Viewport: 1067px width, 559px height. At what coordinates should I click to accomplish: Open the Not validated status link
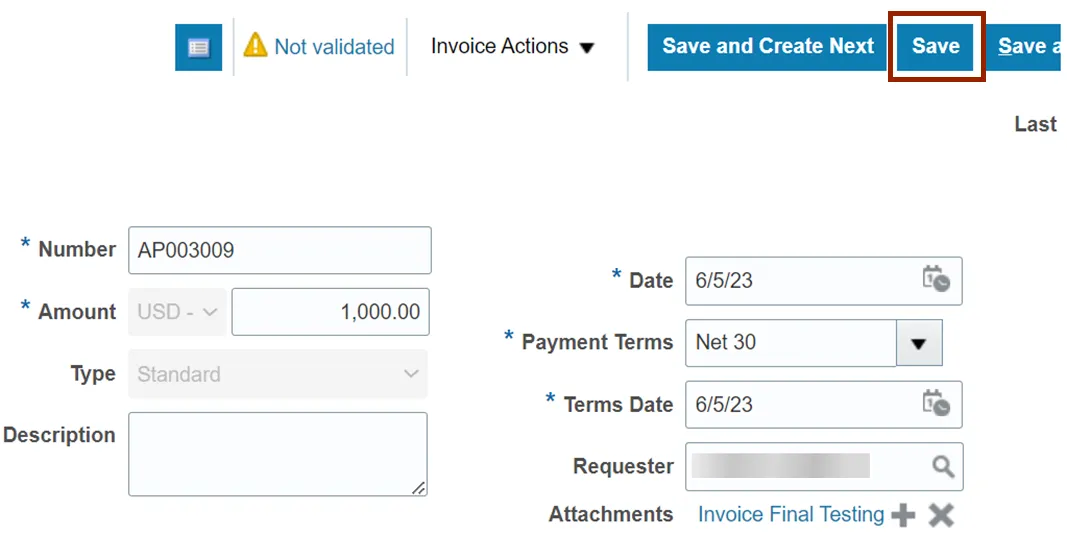334,47
